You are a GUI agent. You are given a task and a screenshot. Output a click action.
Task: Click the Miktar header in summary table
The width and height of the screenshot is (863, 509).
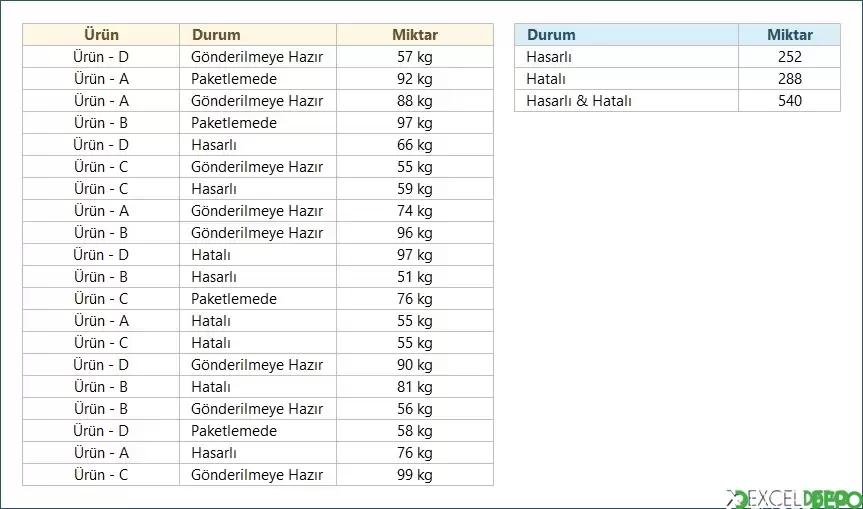[x=790, y=35]
